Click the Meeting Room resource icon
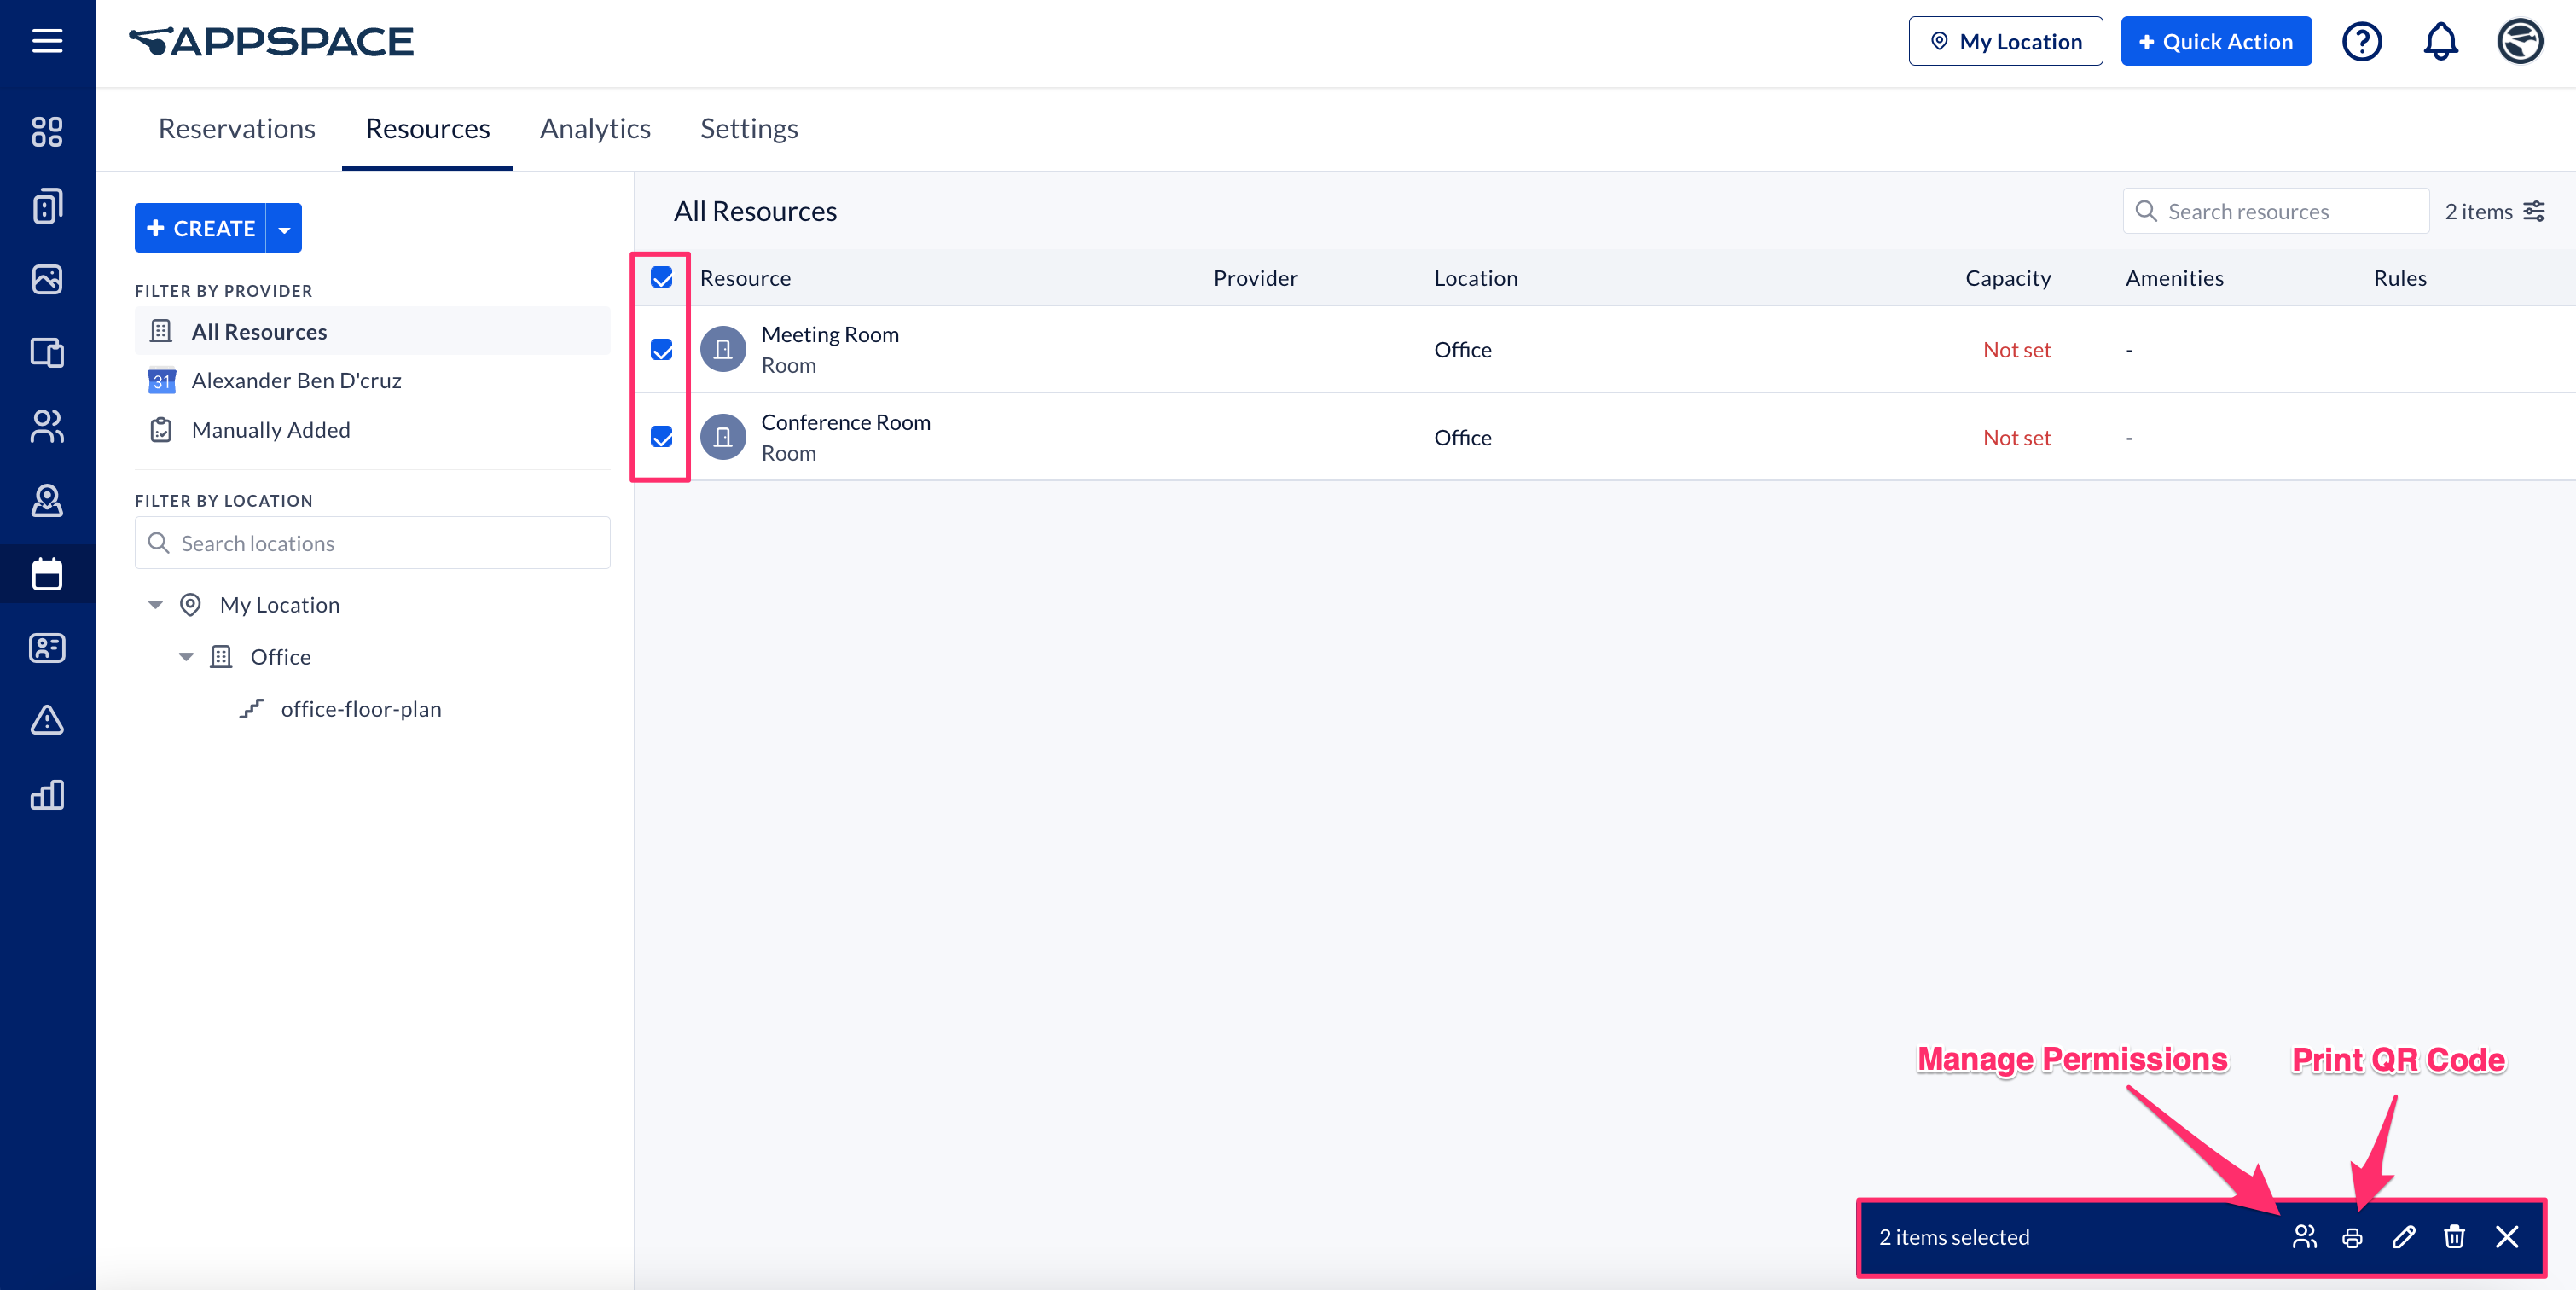Image resolution: width=2576 pixels, height=1290 pixels. [x=723, y=349]
